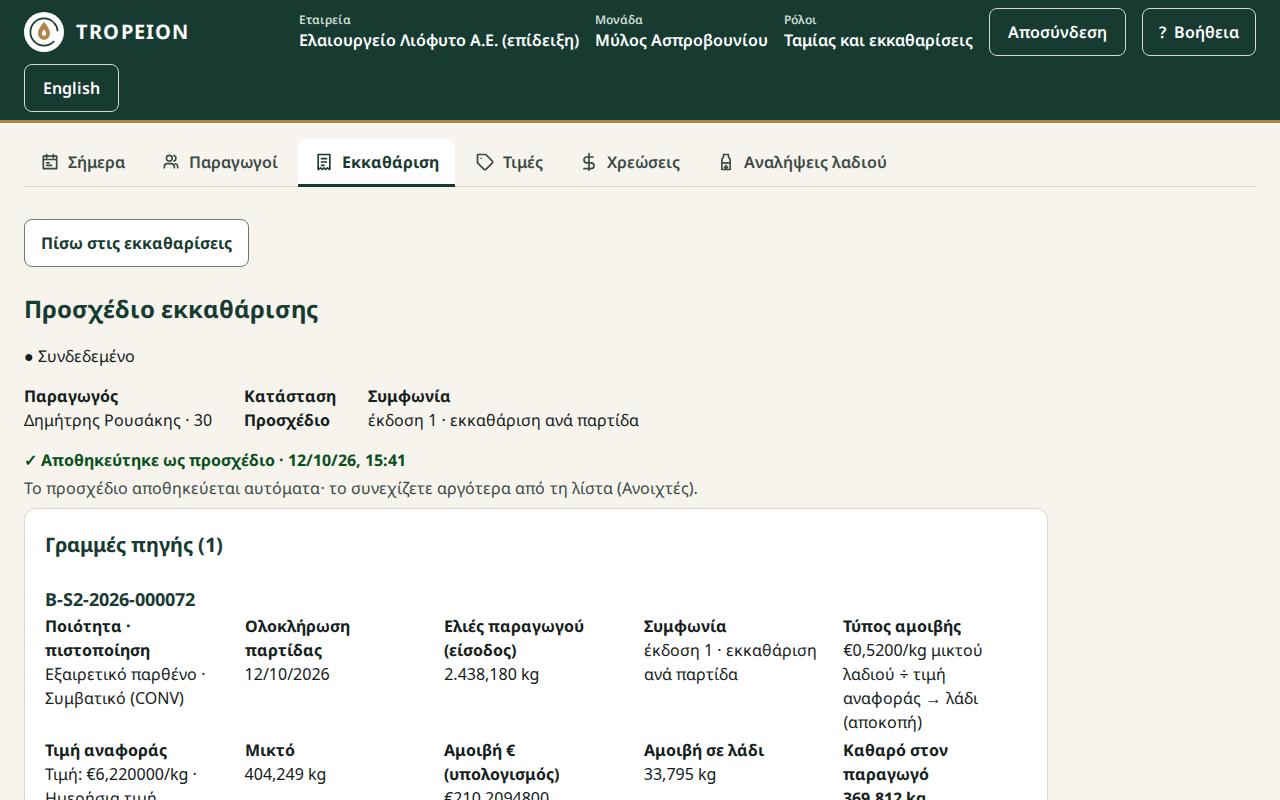This screenshot has width=1280, height=800.
Task: Click the TROPEION brand name
Action: click(x=132, y=32)
